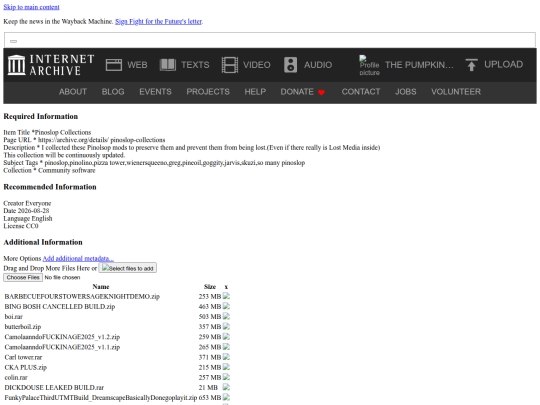Open the Video film icon
The width and height of the screenshot is (540, 405).
(x=230, y=65)
